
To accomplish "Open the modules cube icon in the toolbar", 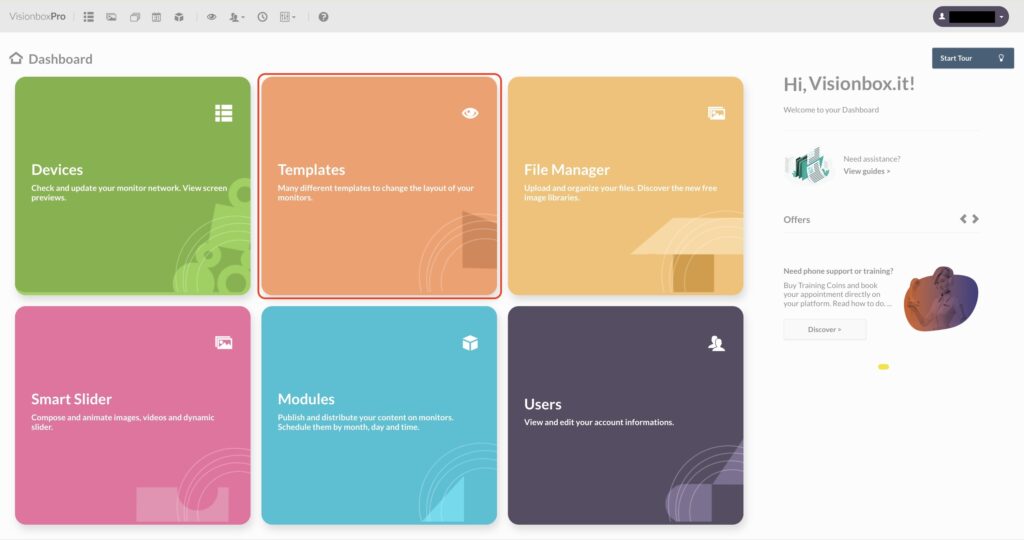I will 179,17.
